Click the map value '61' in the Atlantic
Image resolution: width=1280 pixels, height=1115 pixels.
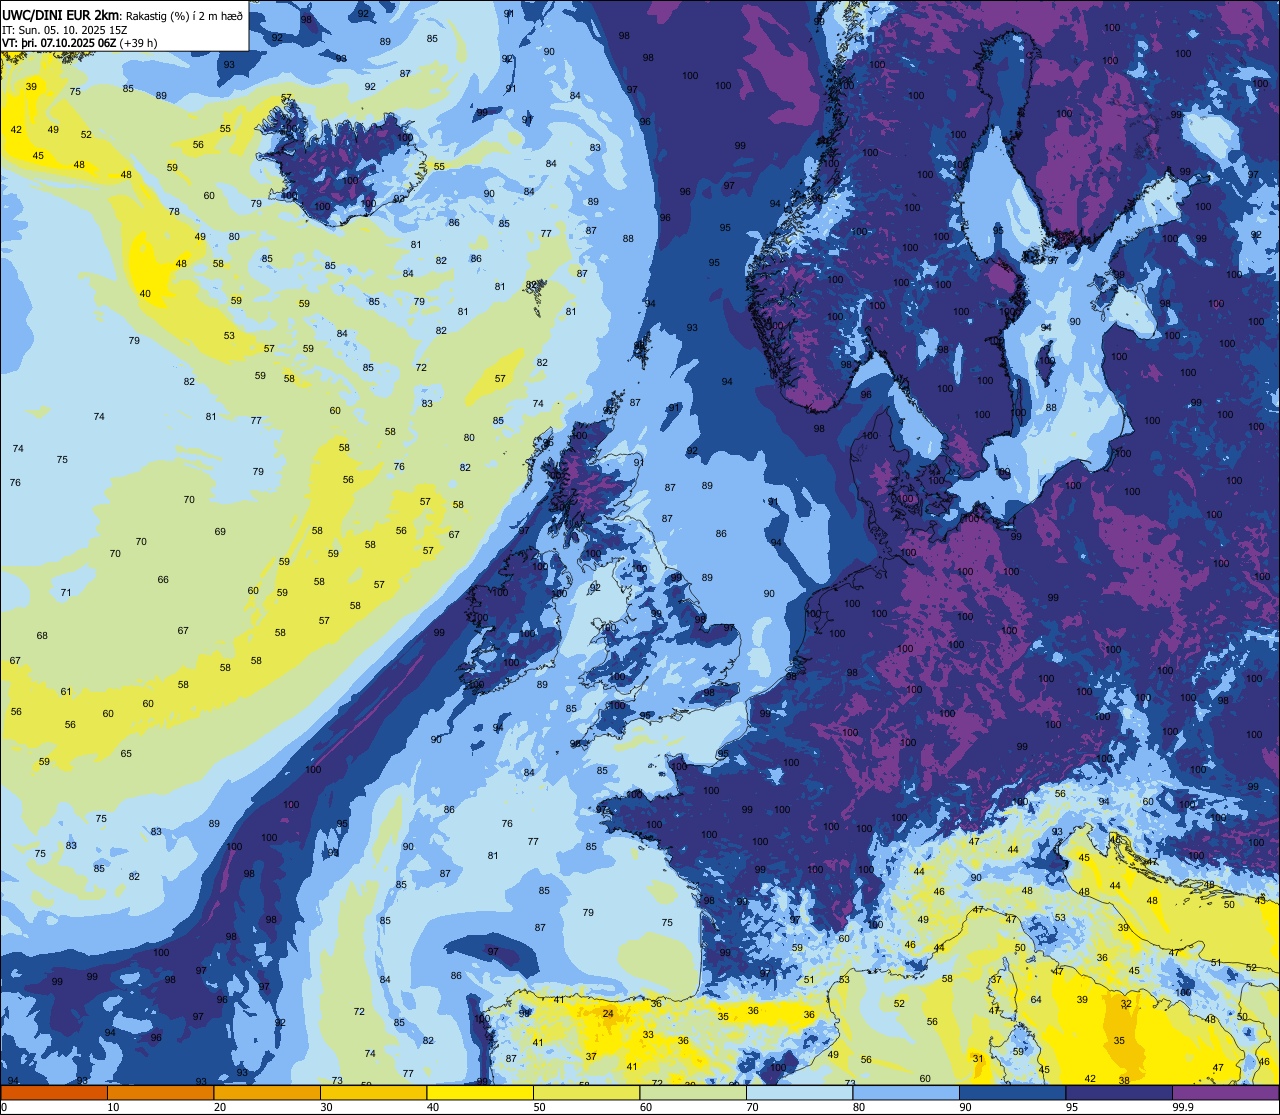66,692
